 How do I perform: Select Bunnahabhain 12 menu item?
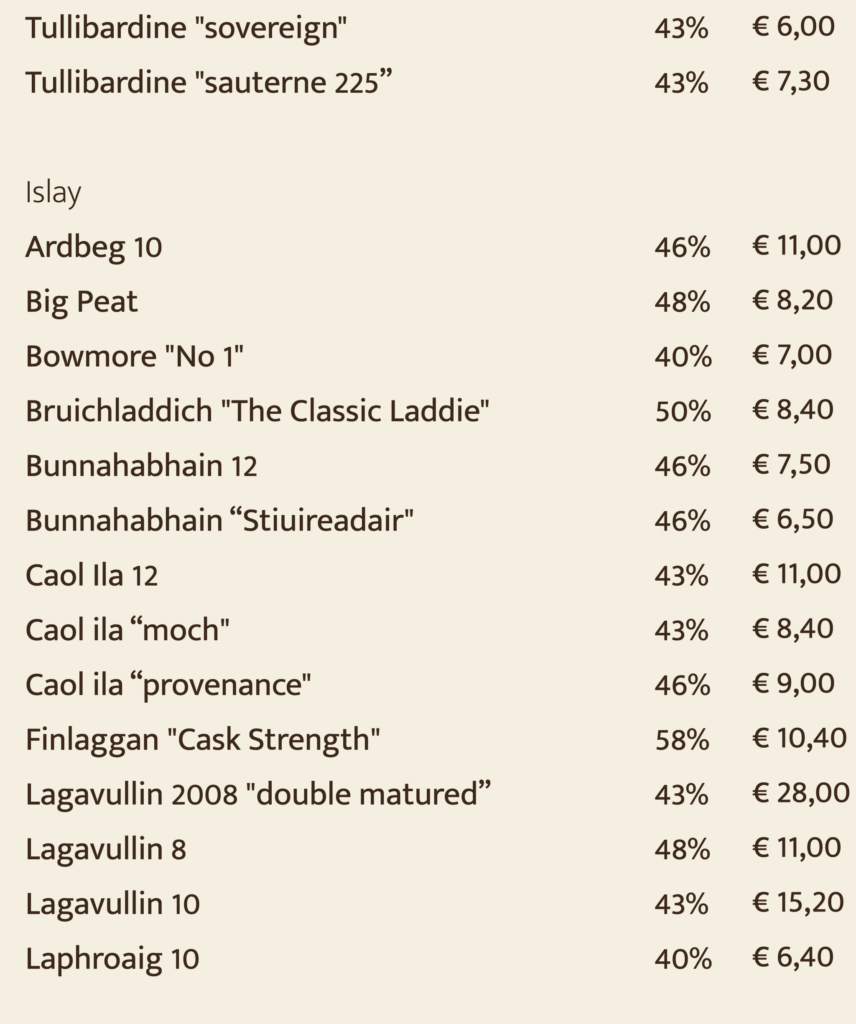[141, 466]
